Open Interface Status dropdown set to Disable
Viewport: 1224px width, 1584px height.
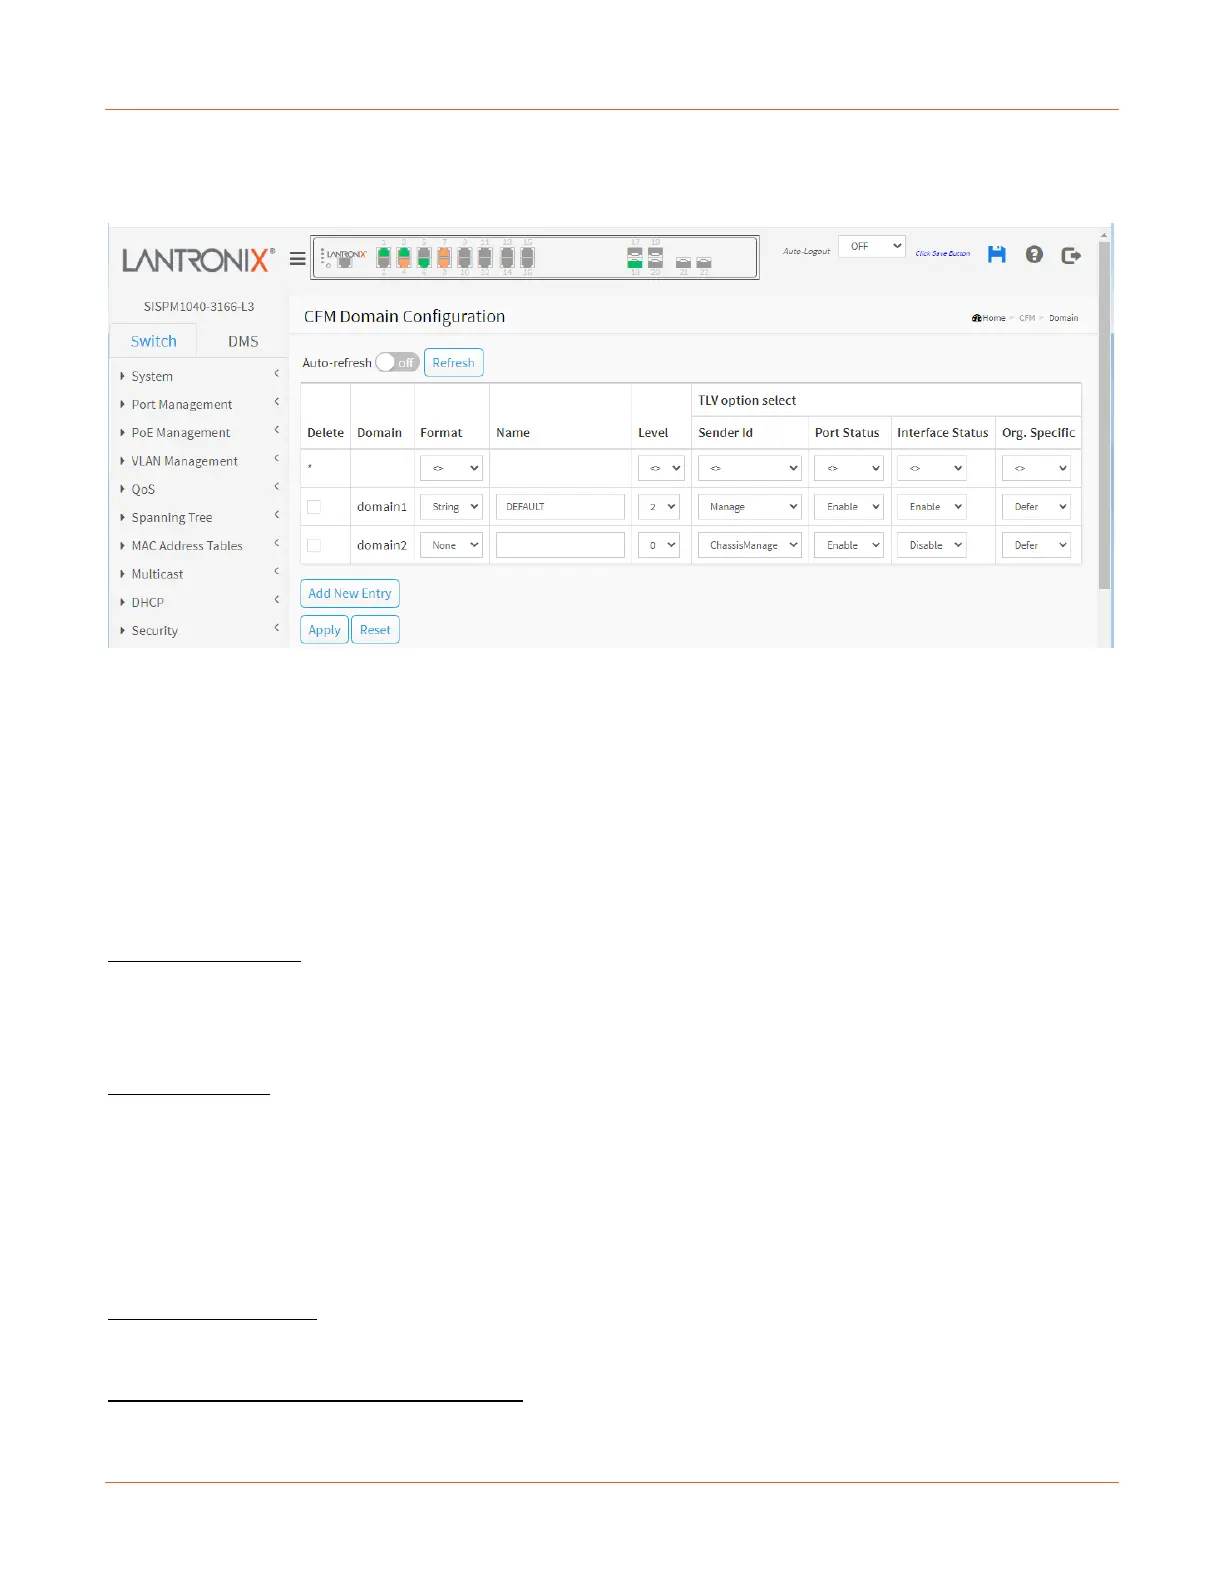point(932,545)
